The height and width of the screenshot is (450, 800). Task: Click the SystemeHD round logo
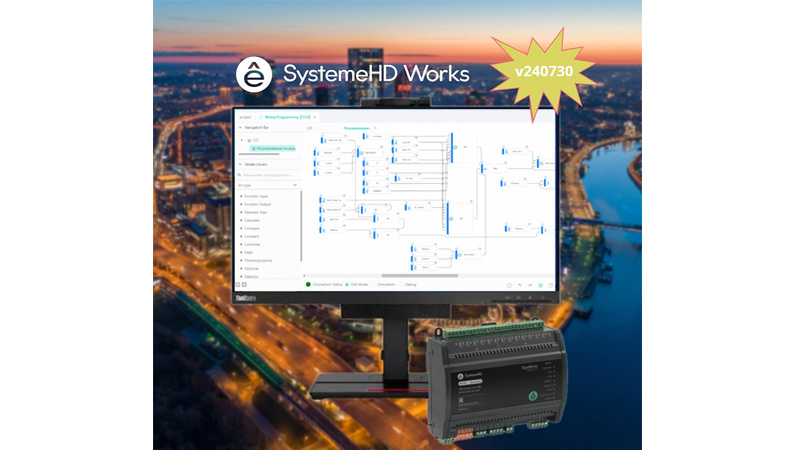click(254, 74)
